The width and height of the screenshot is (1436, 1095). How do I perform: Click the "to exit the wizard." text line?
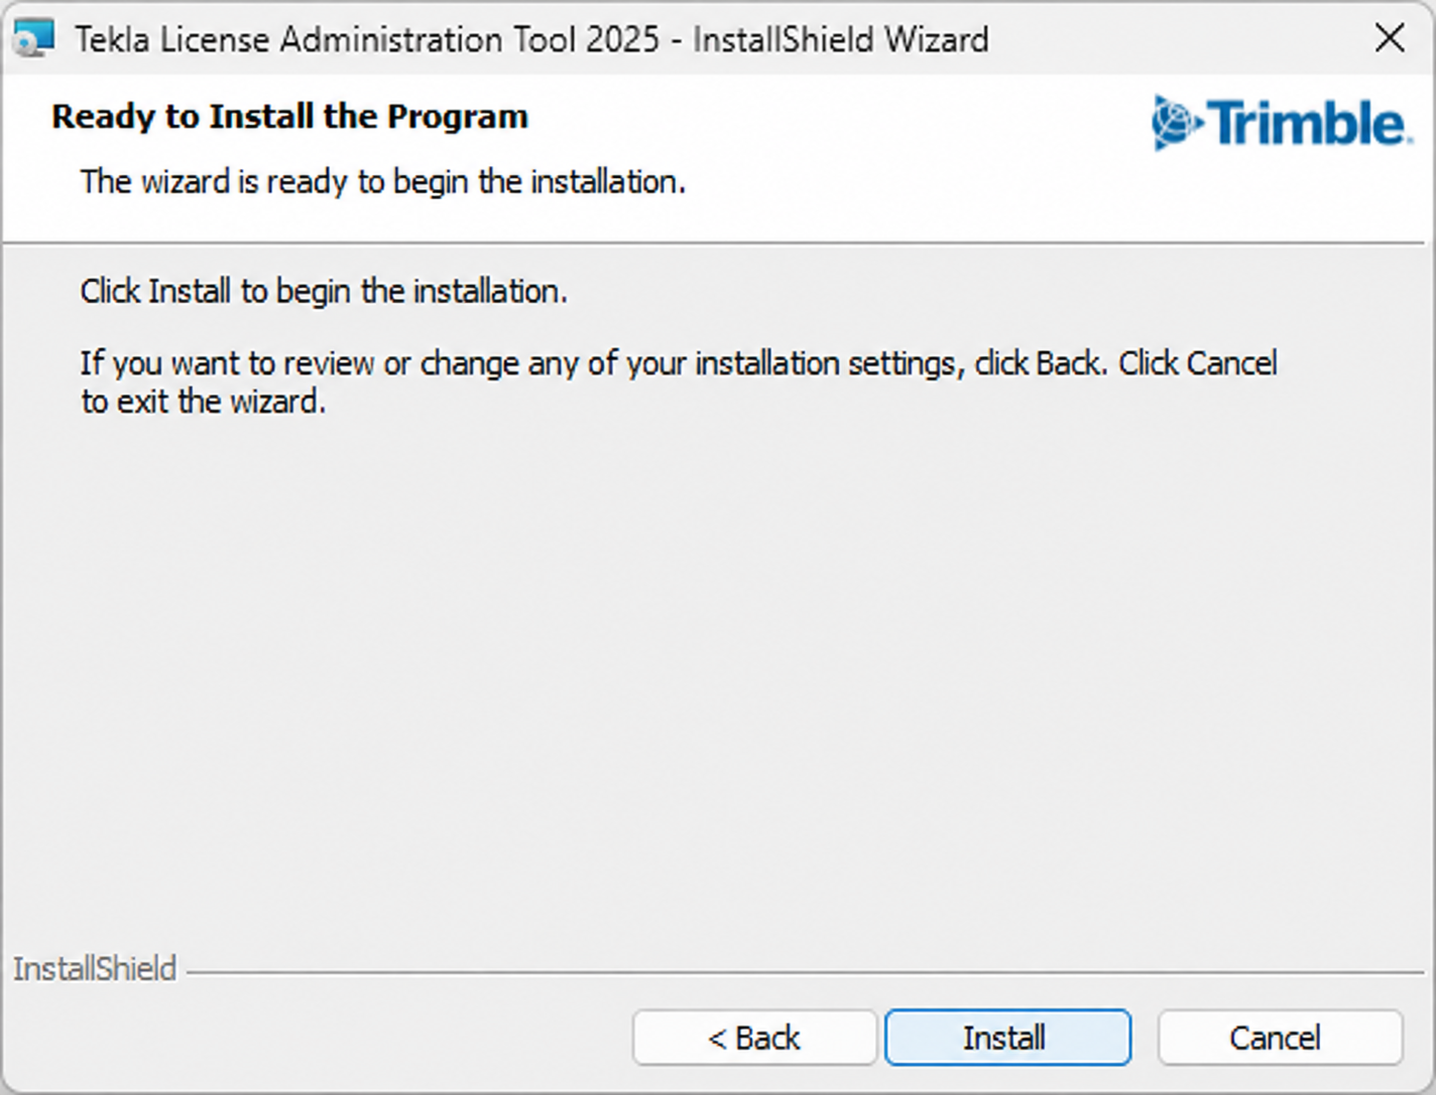click(204, 402)
